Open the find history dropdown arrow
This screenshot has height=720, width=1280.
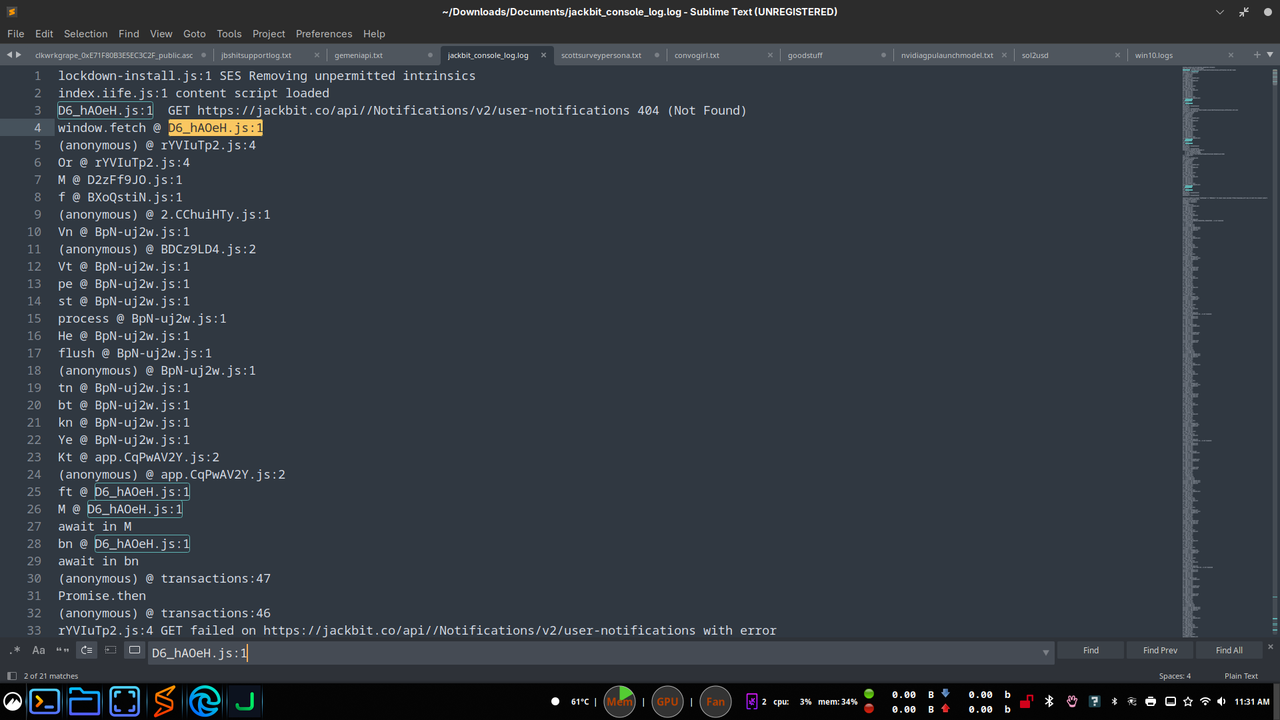1046,653
